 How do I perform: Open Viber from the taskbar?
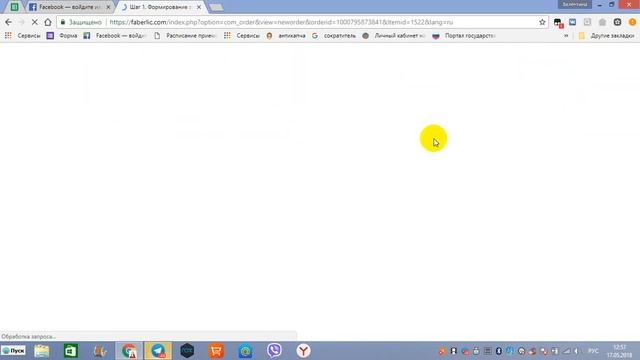click(x=274, y=351)
